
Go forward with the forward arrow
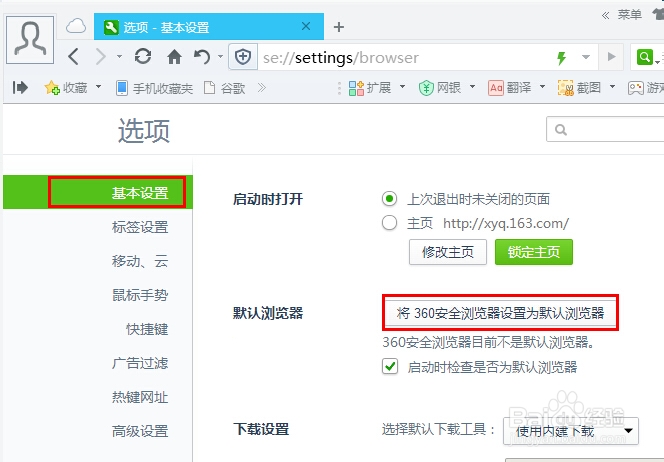click(x=100, y=56)
